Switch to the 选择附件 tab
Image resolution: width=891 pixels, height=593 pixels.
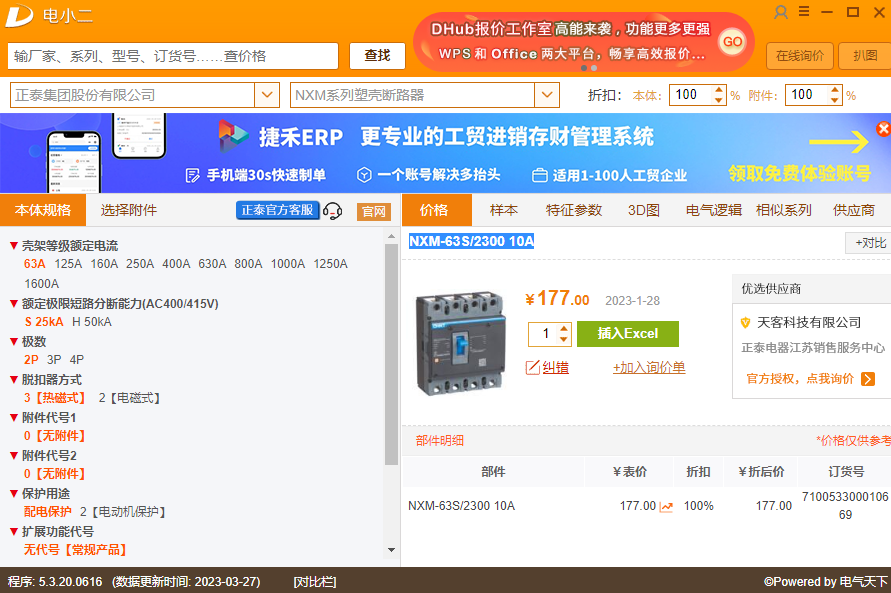tap(129, 210)
